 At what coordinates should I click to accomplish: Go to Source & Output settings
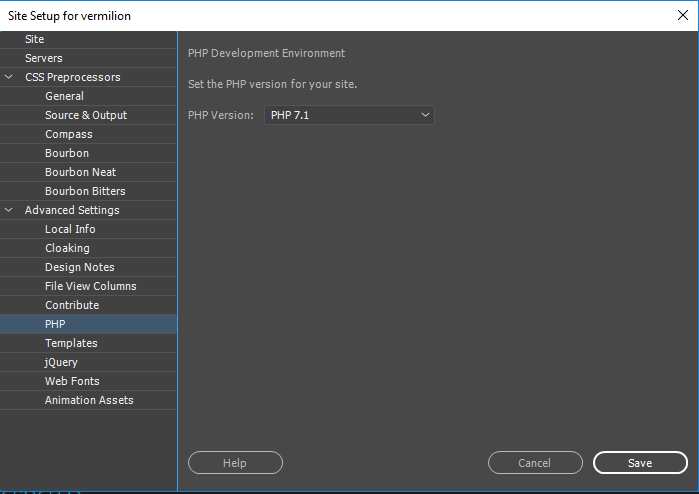click(x=86, y=115)
